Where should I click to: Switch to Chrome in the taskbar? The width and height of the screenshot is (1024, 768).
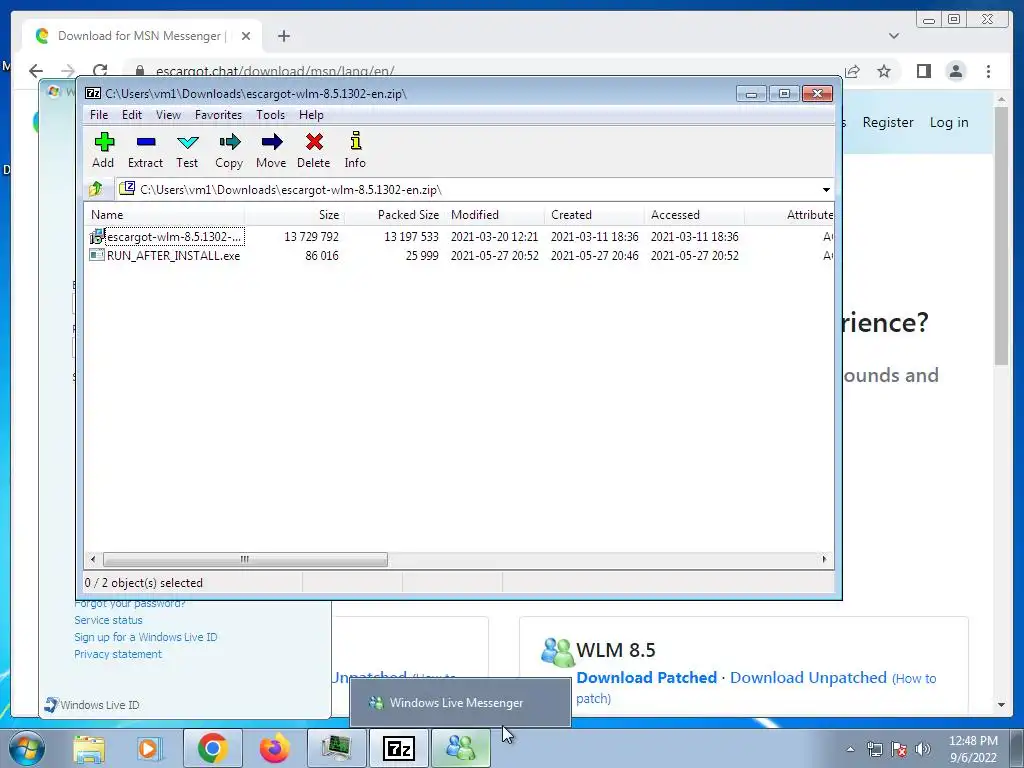(x=212, y=748)
